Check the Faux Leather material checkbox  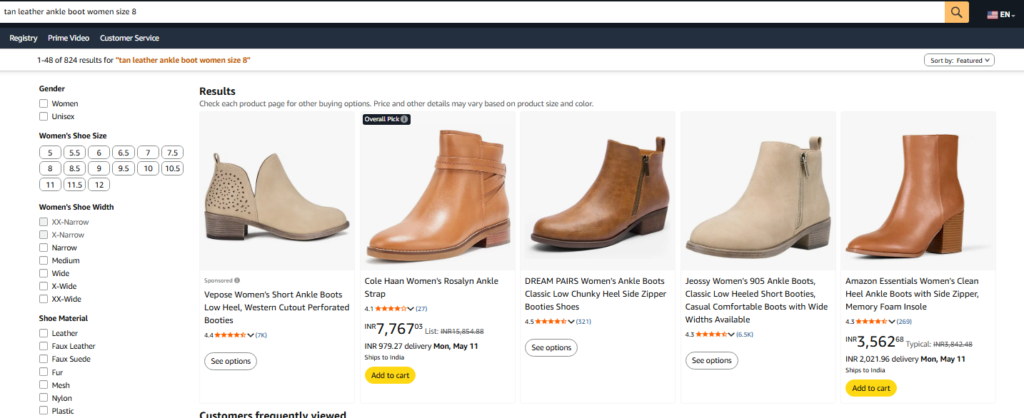[x=44, y=346]
